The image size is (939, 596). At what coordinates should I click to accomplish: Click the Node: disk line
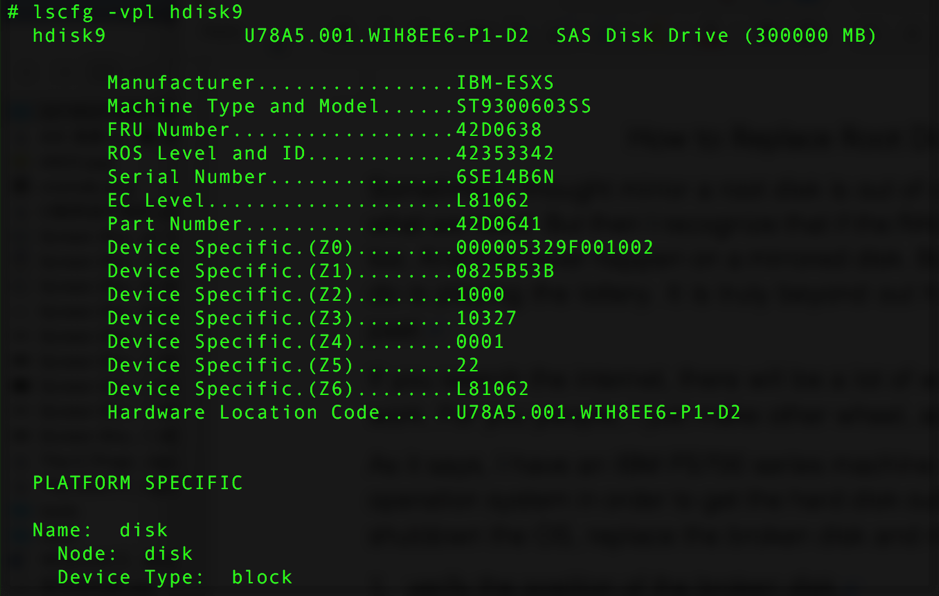click(125, 553)
